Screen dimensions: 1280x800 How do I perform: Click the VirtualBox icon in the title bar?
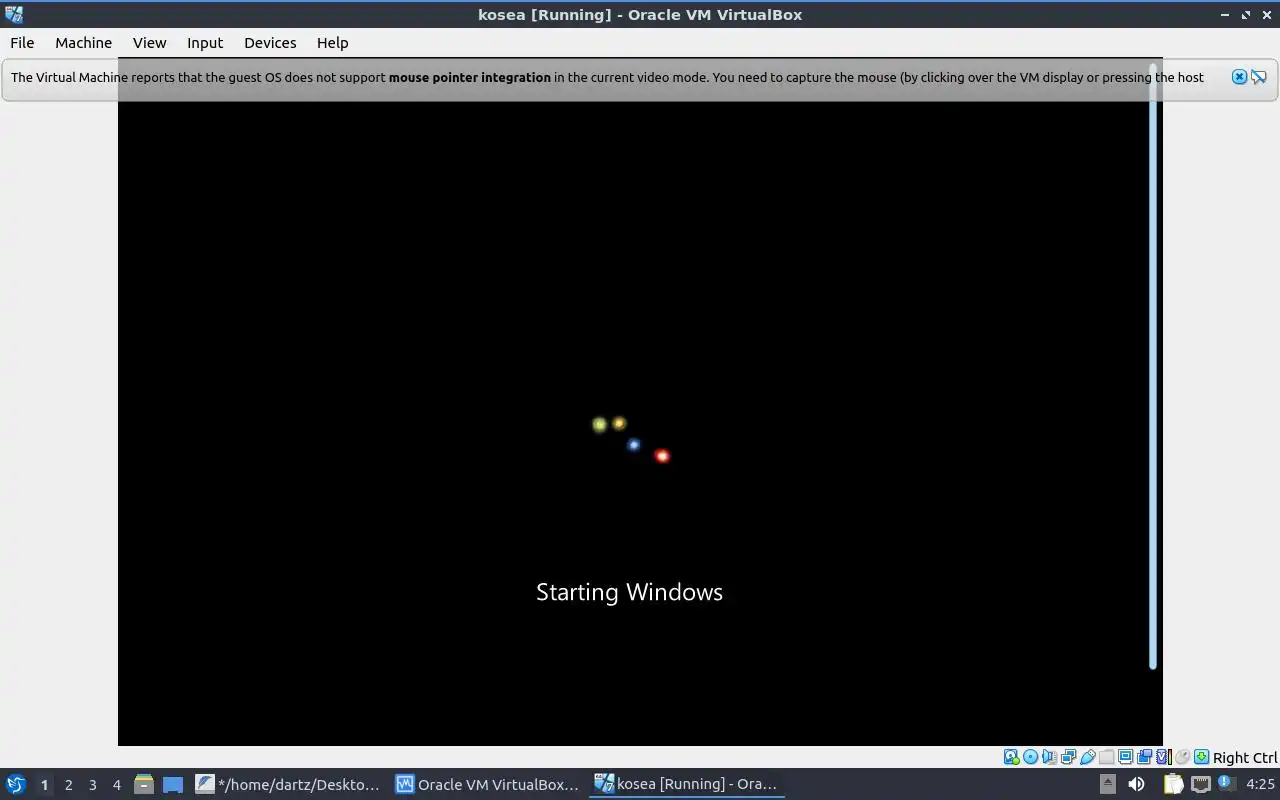click(14, 14)
